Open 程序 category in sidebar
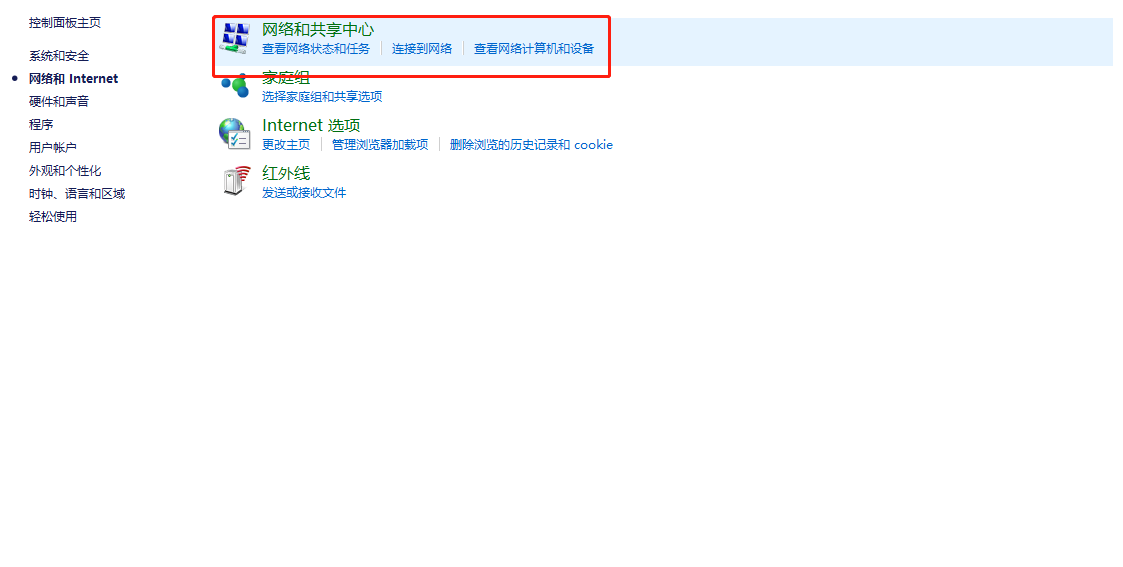1123x567 pixels. pos(41,125)
